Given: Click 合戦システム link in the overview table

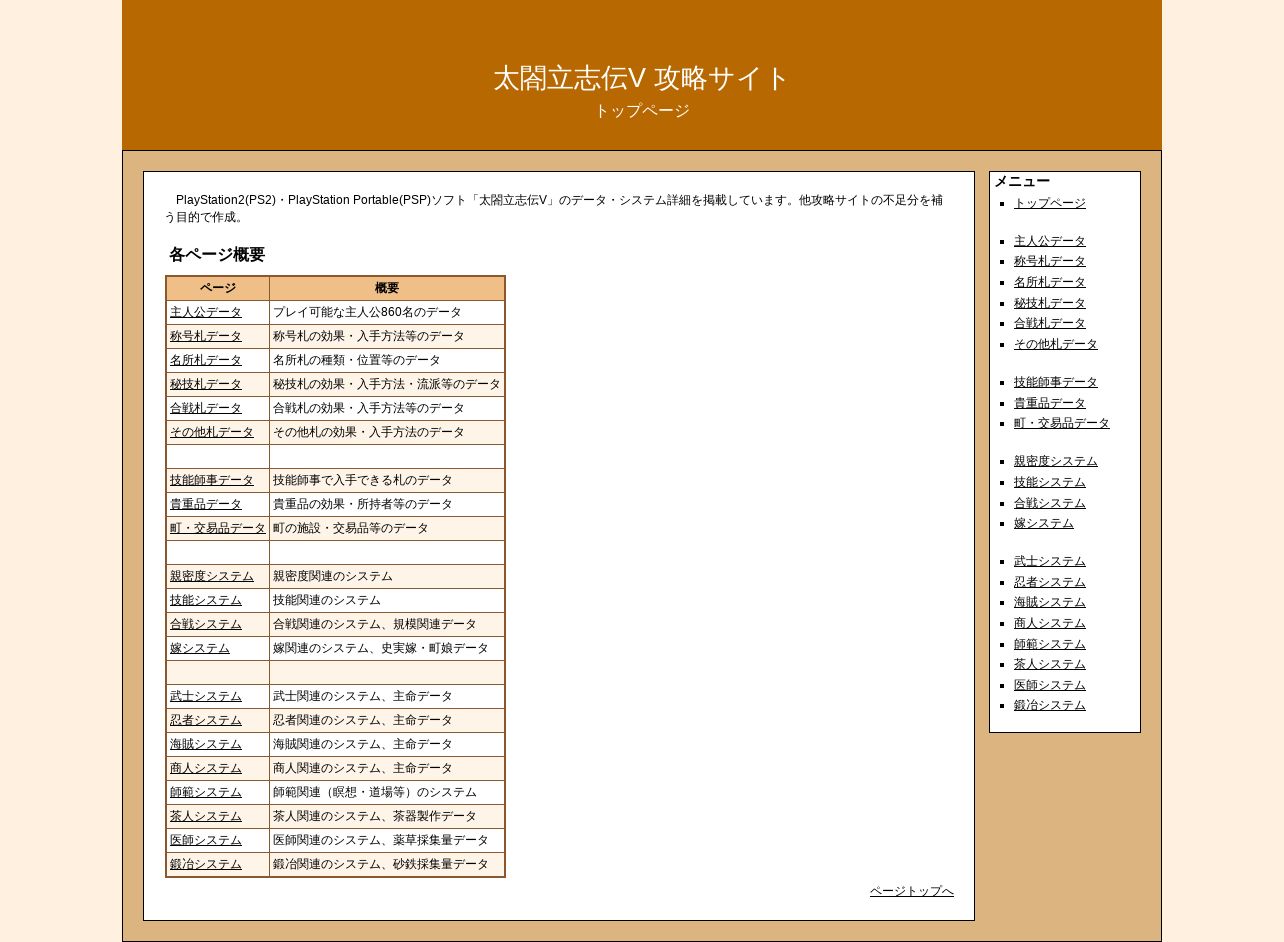Looking at the screenshot, I should [205, 624].
